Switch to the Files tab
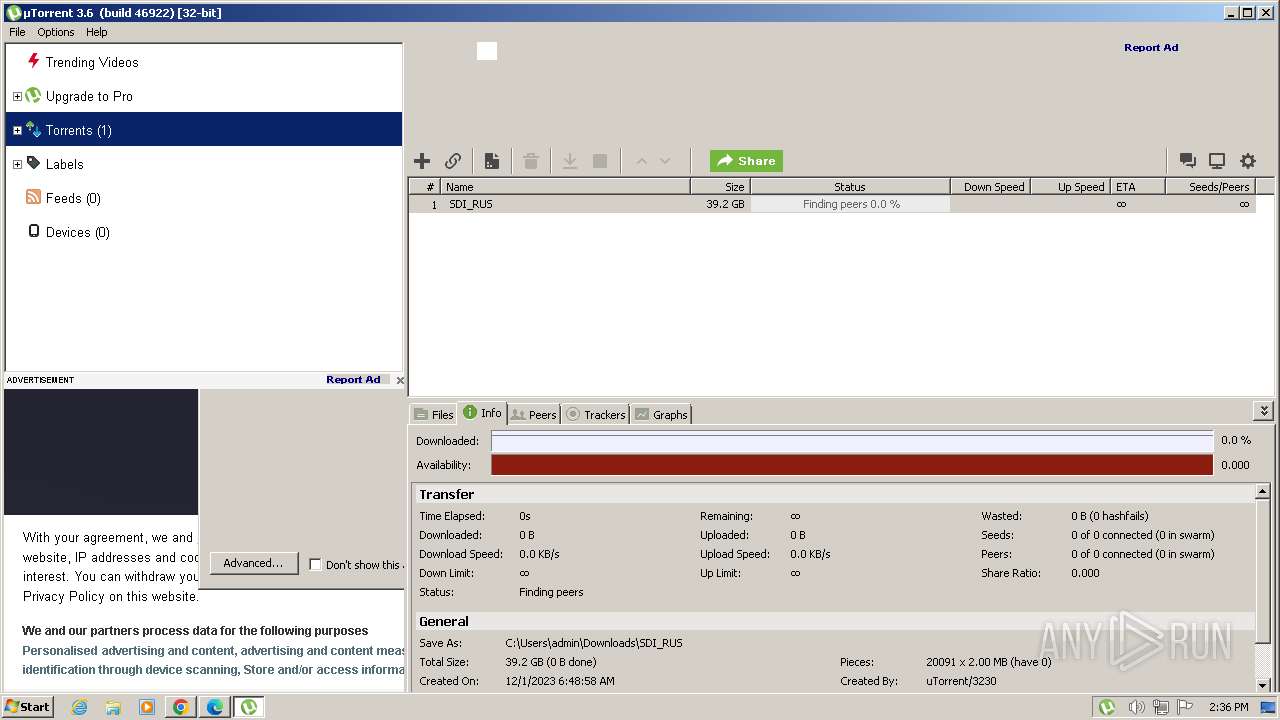The width and height of the screenshot is (1280, 720). click(x=434, y=414)
